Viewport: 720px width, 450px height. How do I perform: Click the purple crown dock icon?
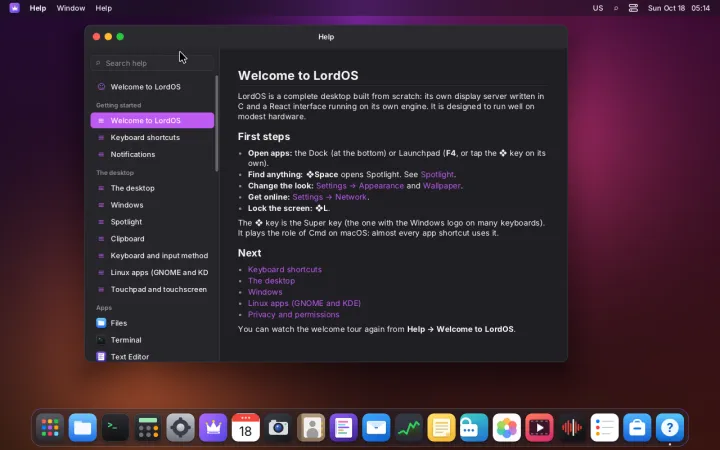pyautogui.click(x=213, y=428)
